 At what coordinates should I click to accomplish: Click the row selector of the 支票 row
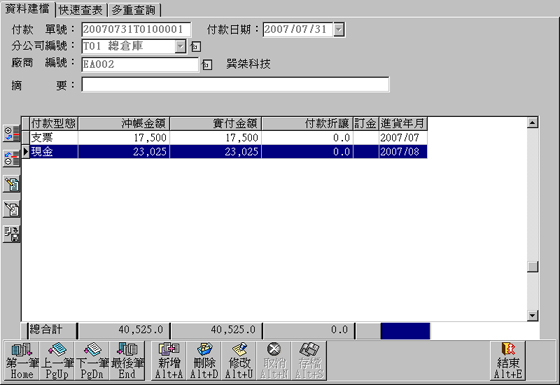click(x=25, y=138)
